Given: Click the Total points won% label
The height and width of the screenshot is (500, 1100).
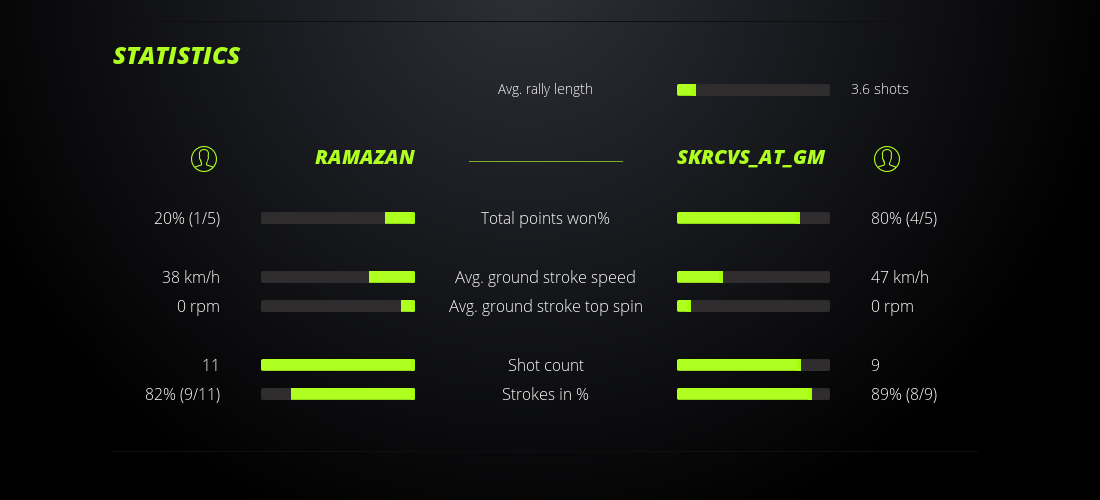Looking at the screenshot, I should pyautogui.click(x=545, y=218).
